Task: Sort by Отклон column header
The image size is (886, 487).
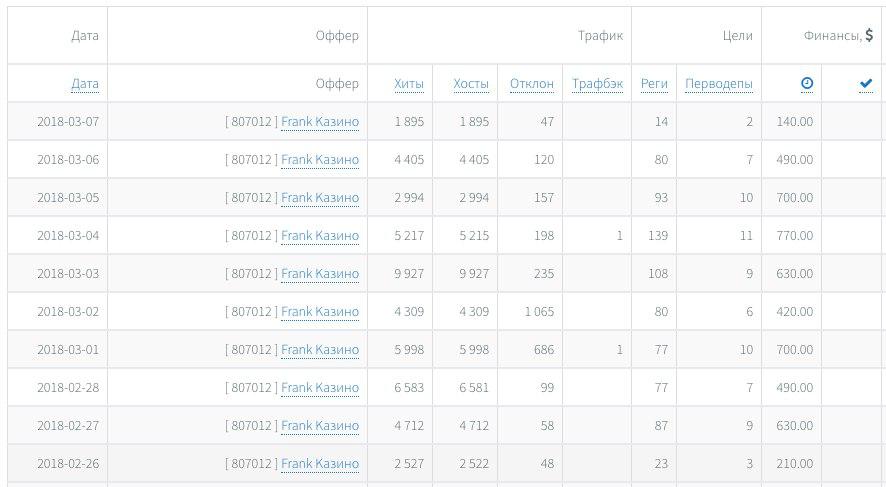Action: click(x=531, y=84)
